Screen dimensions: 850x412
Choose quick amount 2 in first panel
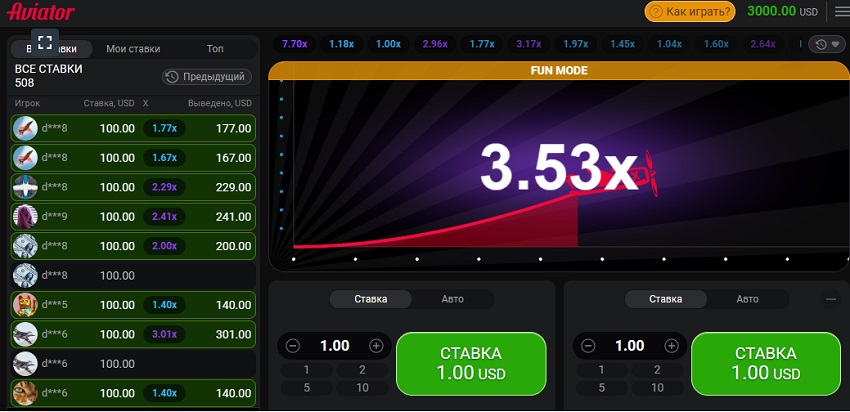(x=362, y=370)
